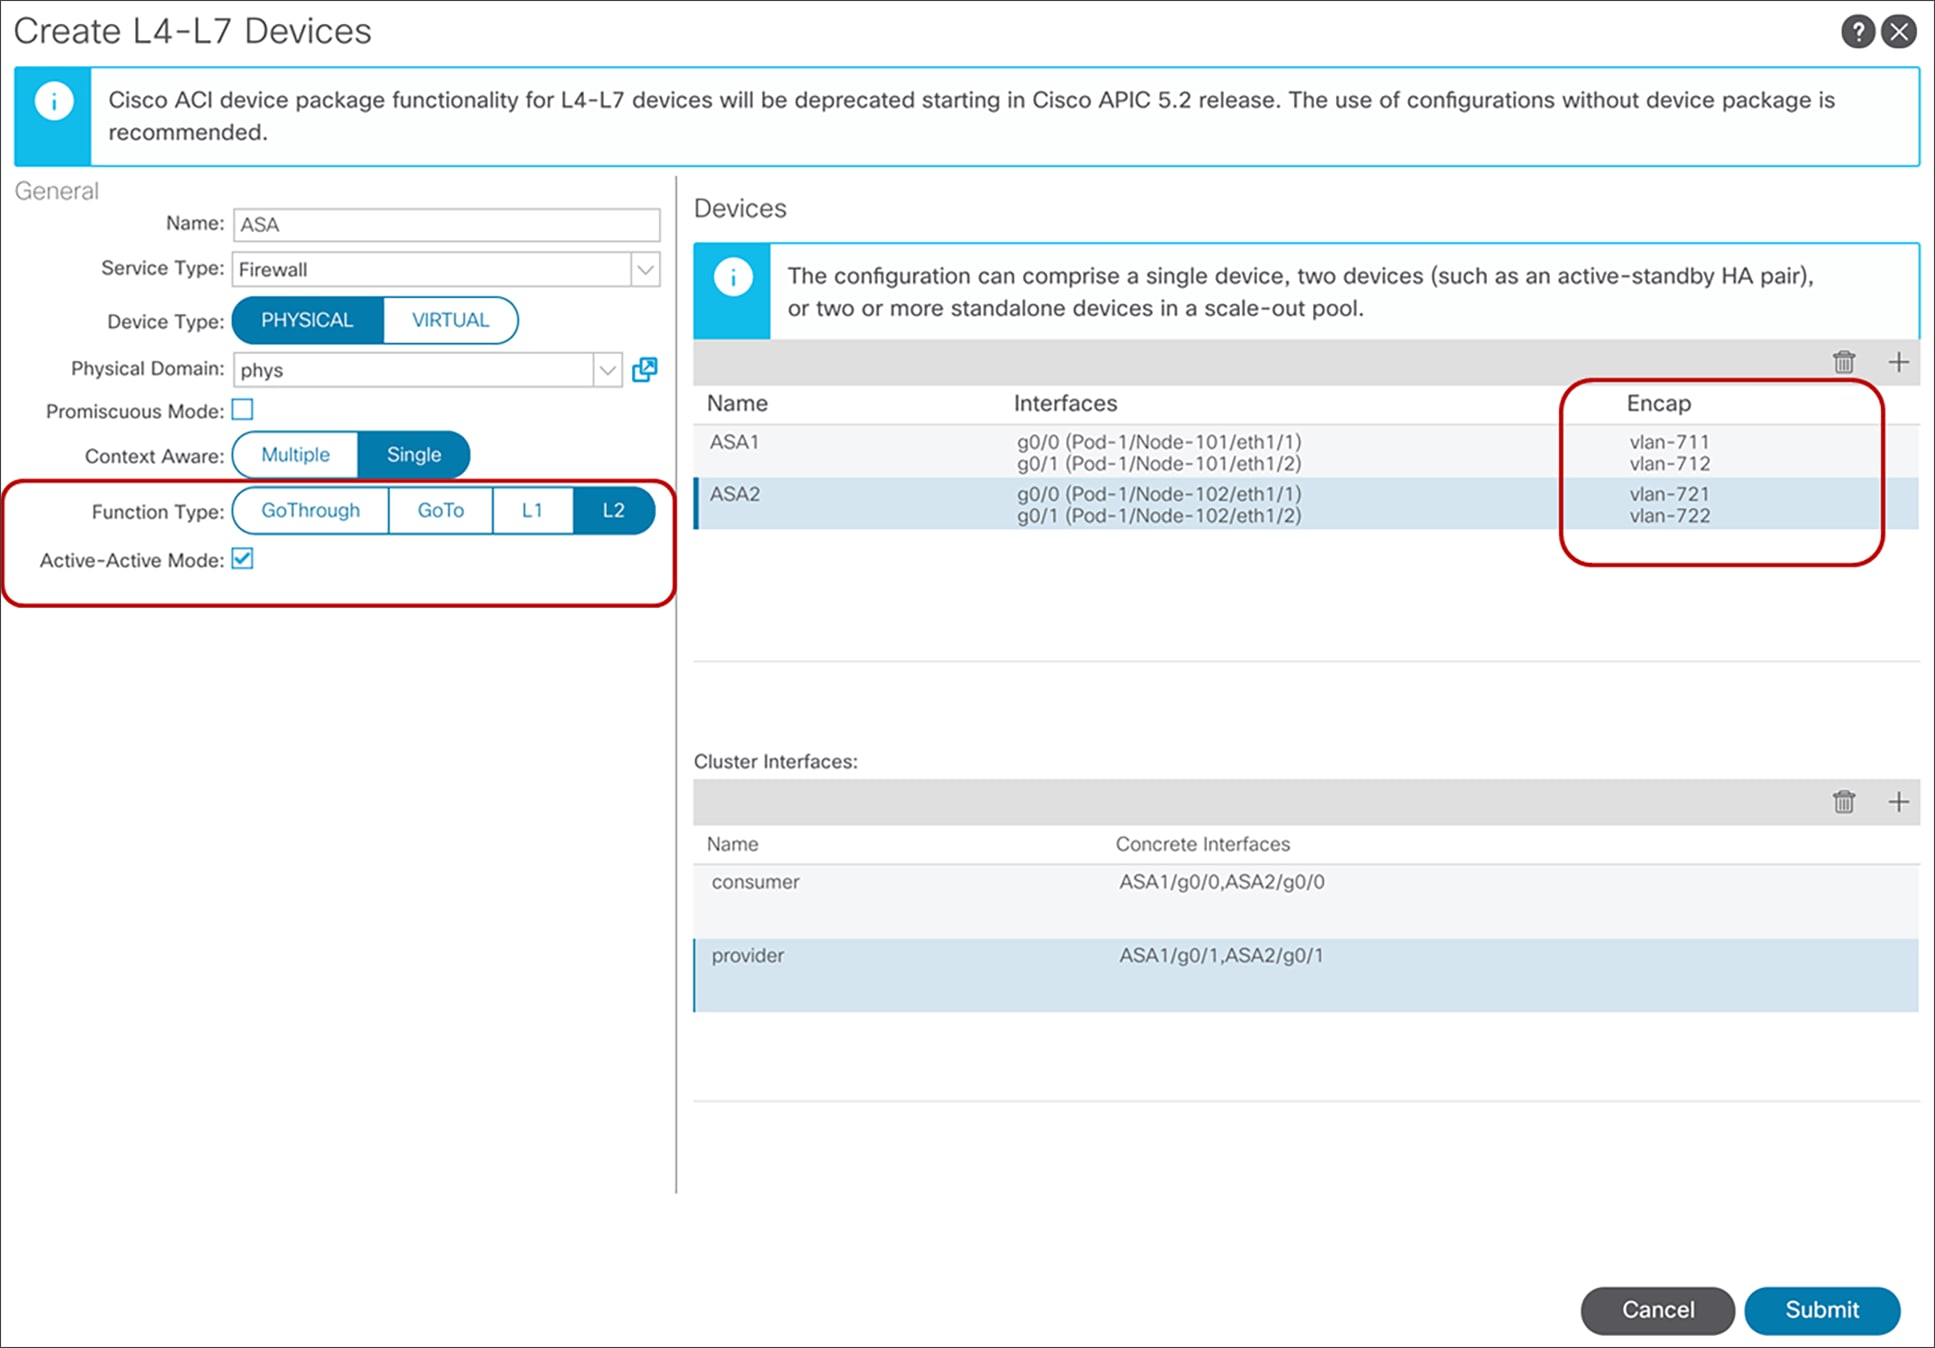Toggle the Promiscuous Mode checkbox

(x=242, y=410)
